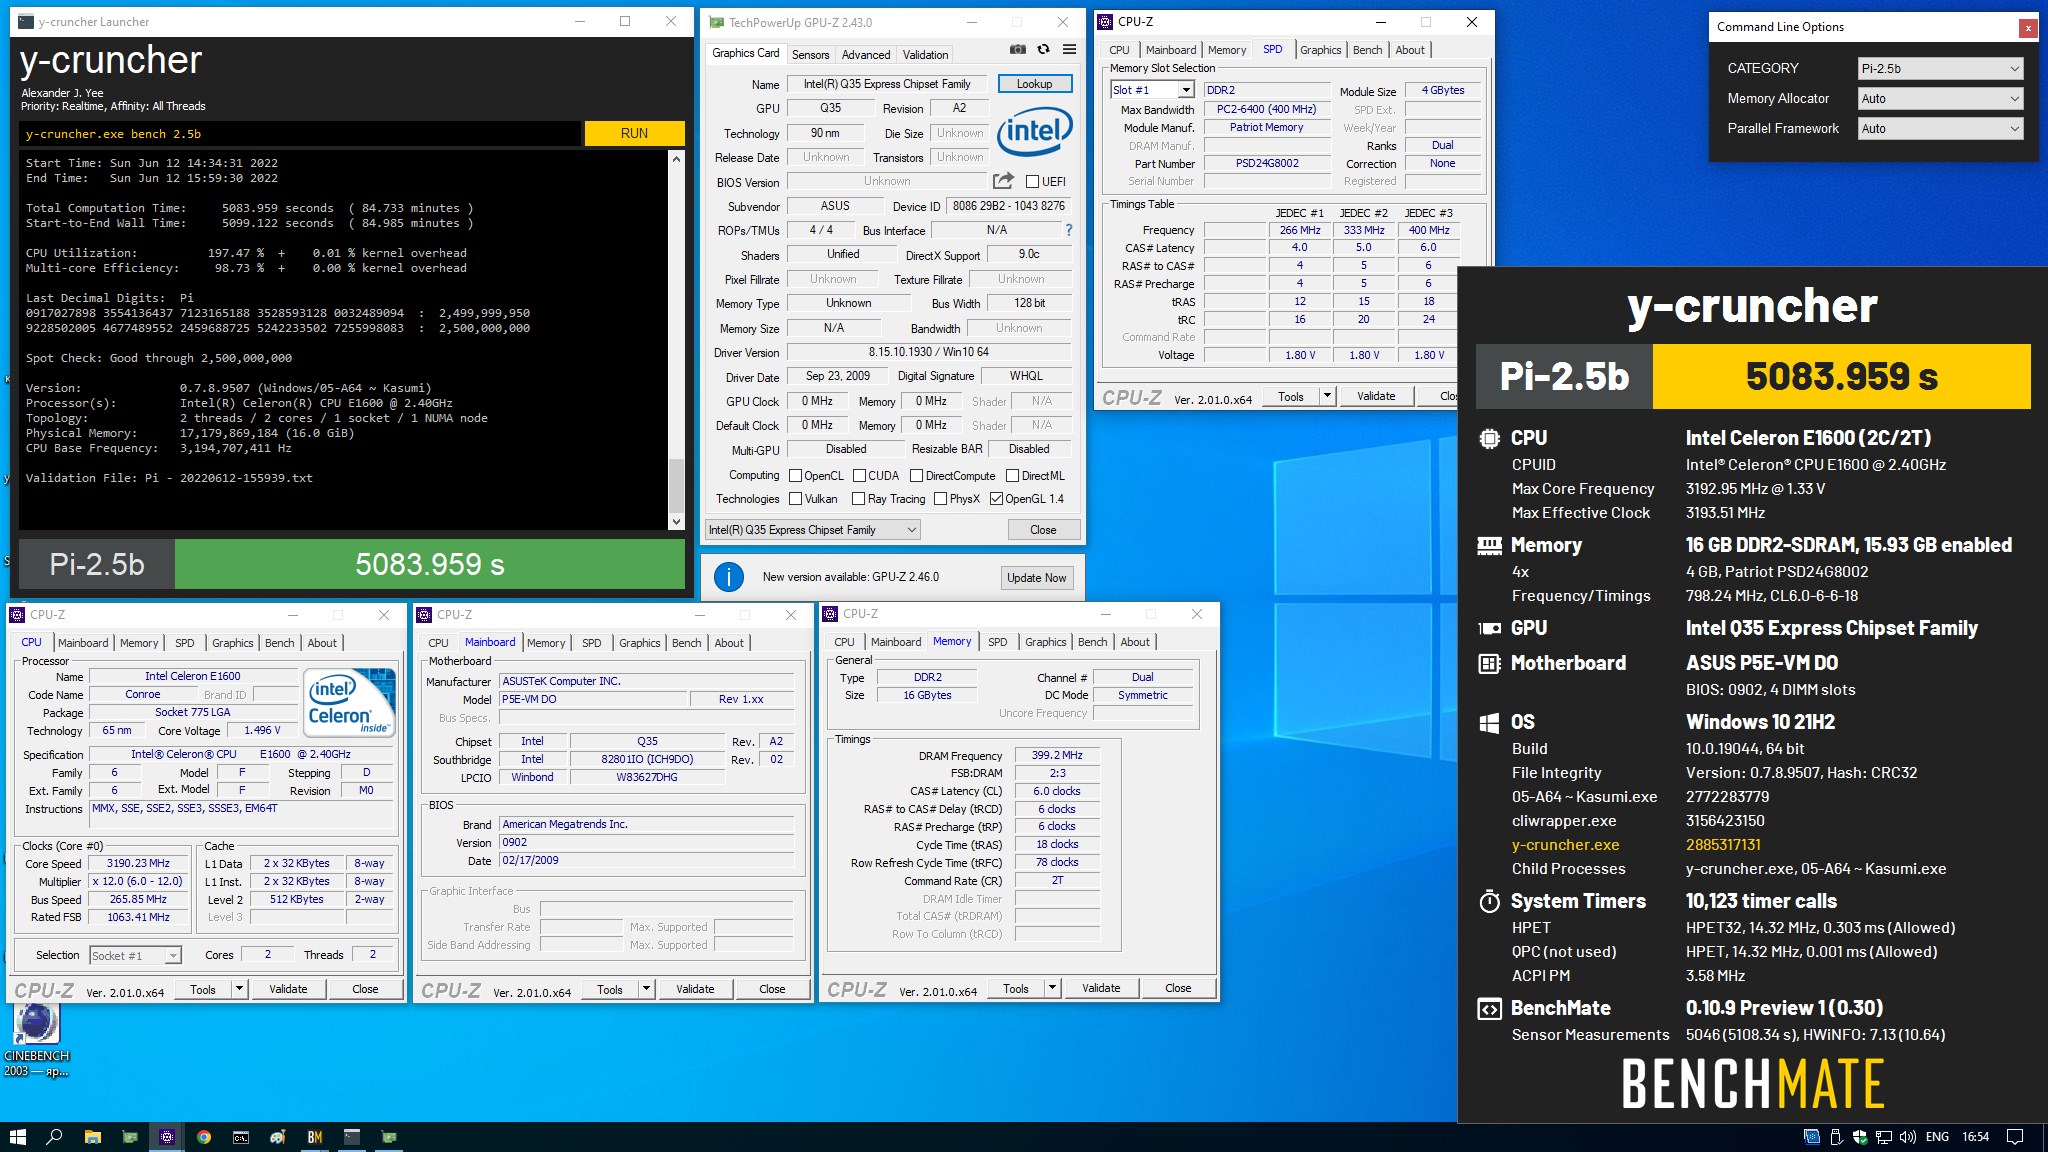
Task: Switch to the GPU-Z Advanced tab
Action: (x=866, y=55)
